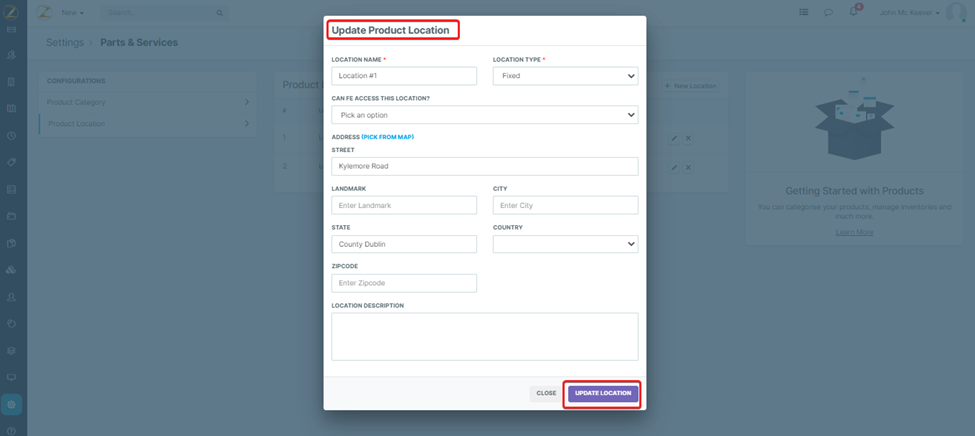
Task: Click the Close button in dialog
Action: pyautogui.click(x=546, y=393)
